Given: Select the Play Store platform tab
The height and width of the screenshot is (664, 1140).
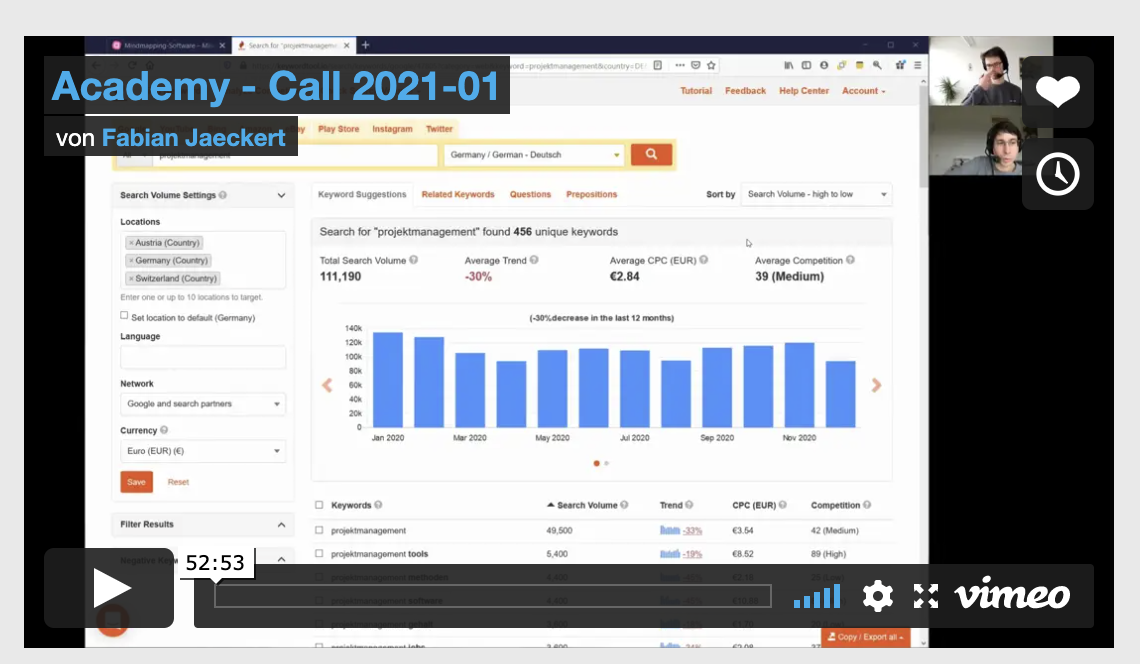Looking at the screenshot, I should (x=339, y=129).
